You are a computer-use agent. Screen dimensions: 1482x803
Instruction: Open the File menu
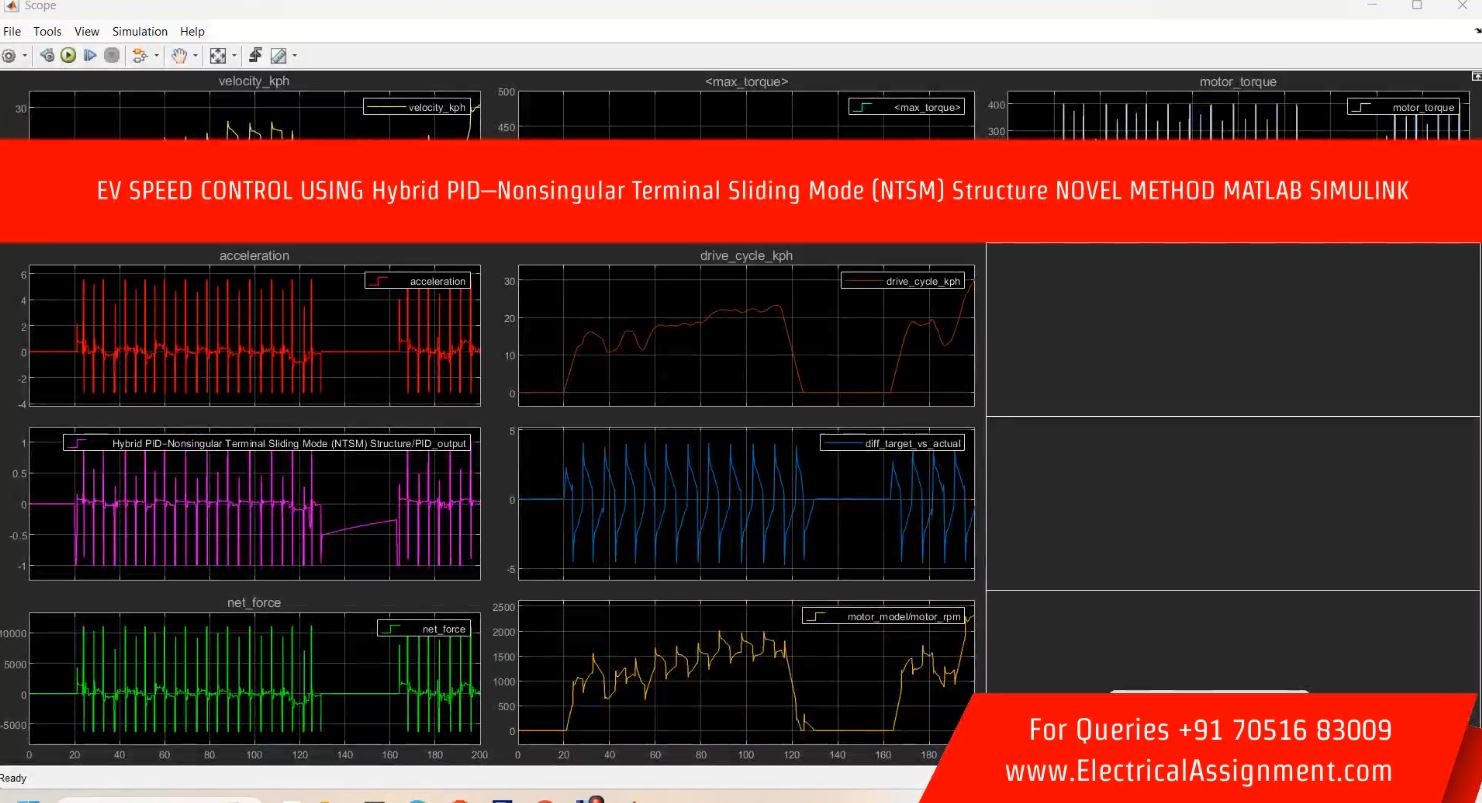click(x=12, y=32)
